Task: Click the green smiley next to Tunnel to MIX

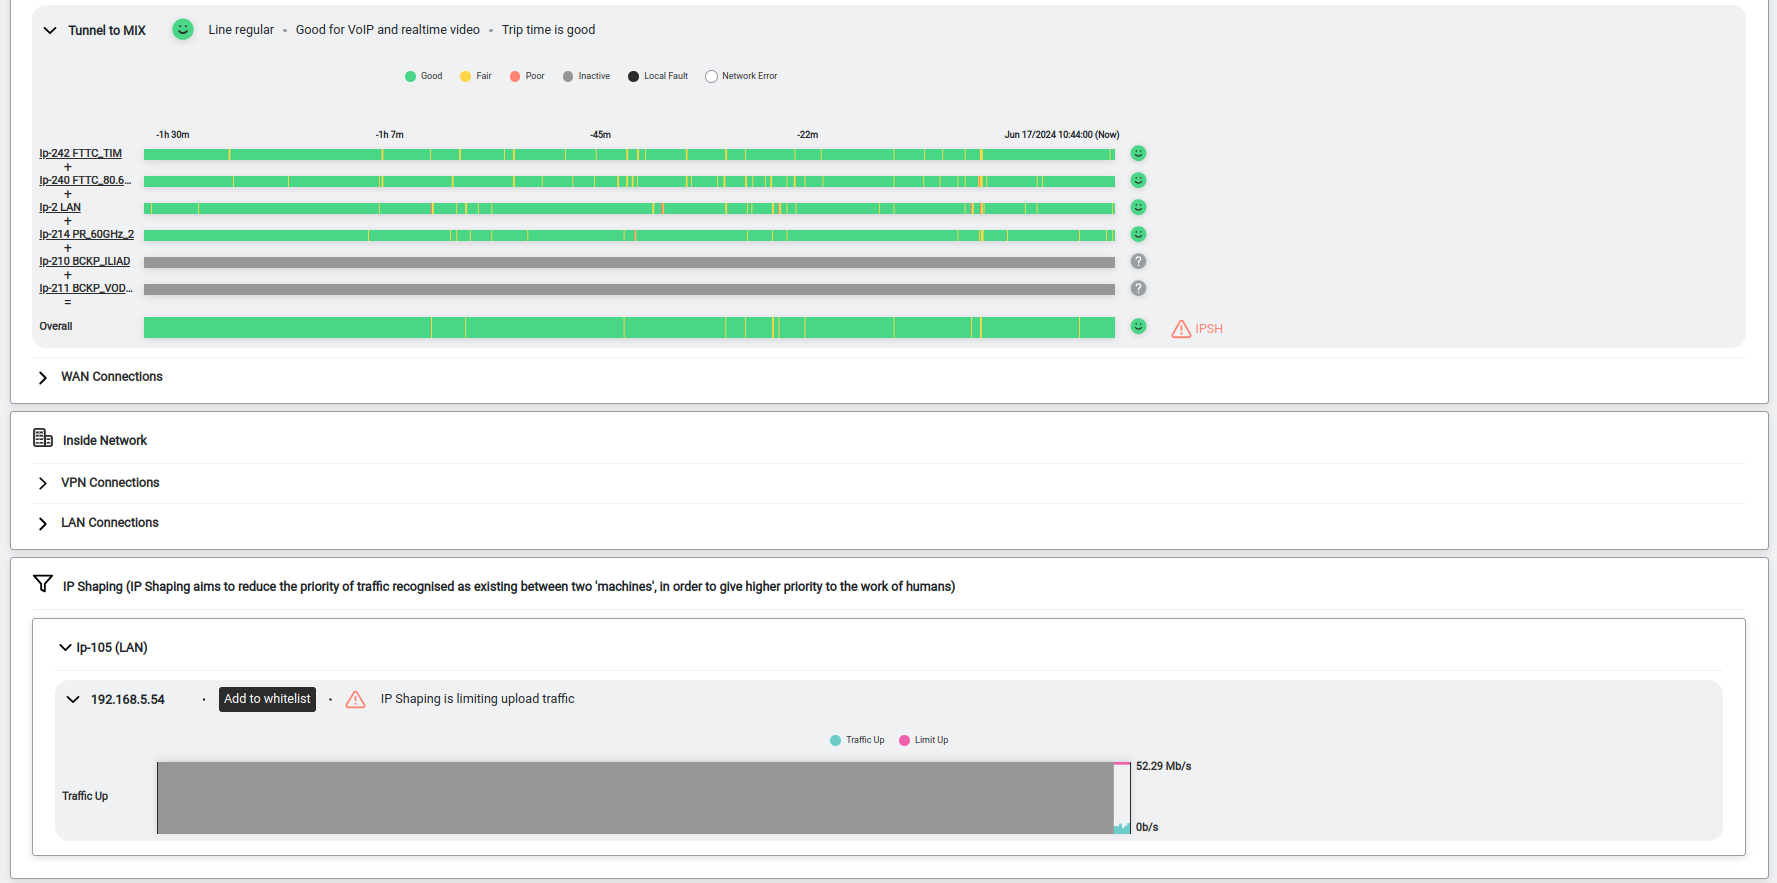Action: tap(183, 29)
